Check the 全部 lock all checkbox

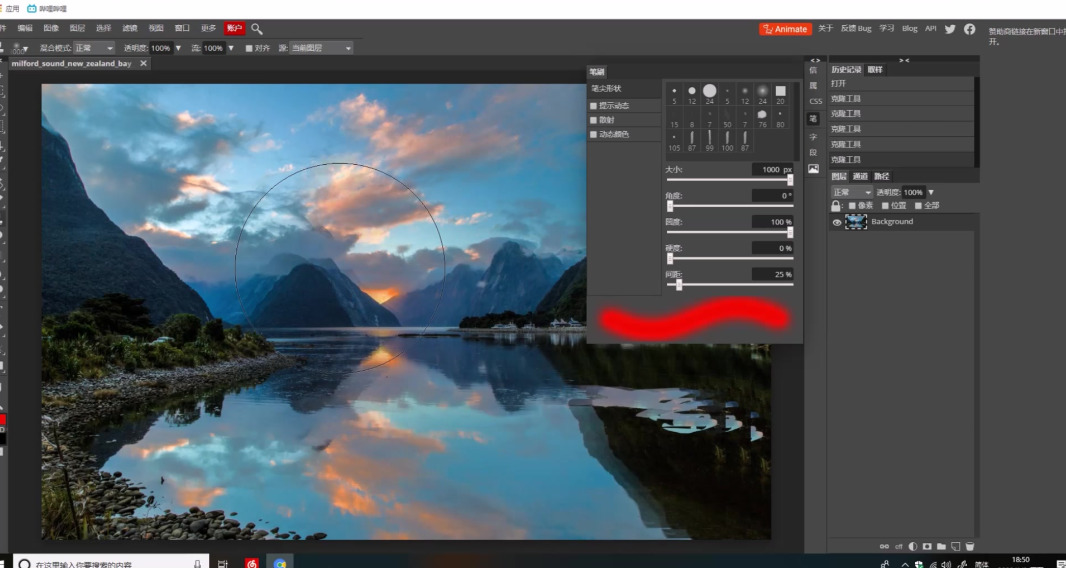point(918,205)
